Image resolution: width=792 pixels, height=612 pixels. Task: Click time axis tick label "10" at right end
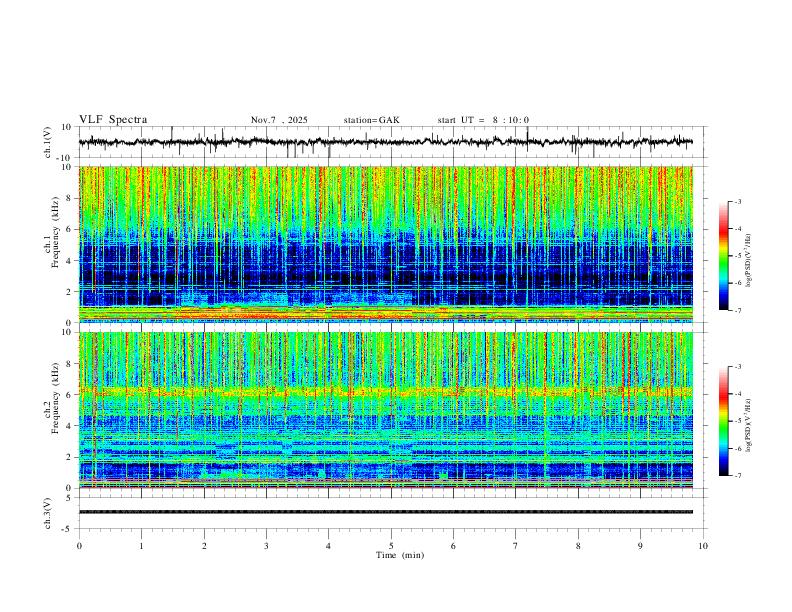703,546
